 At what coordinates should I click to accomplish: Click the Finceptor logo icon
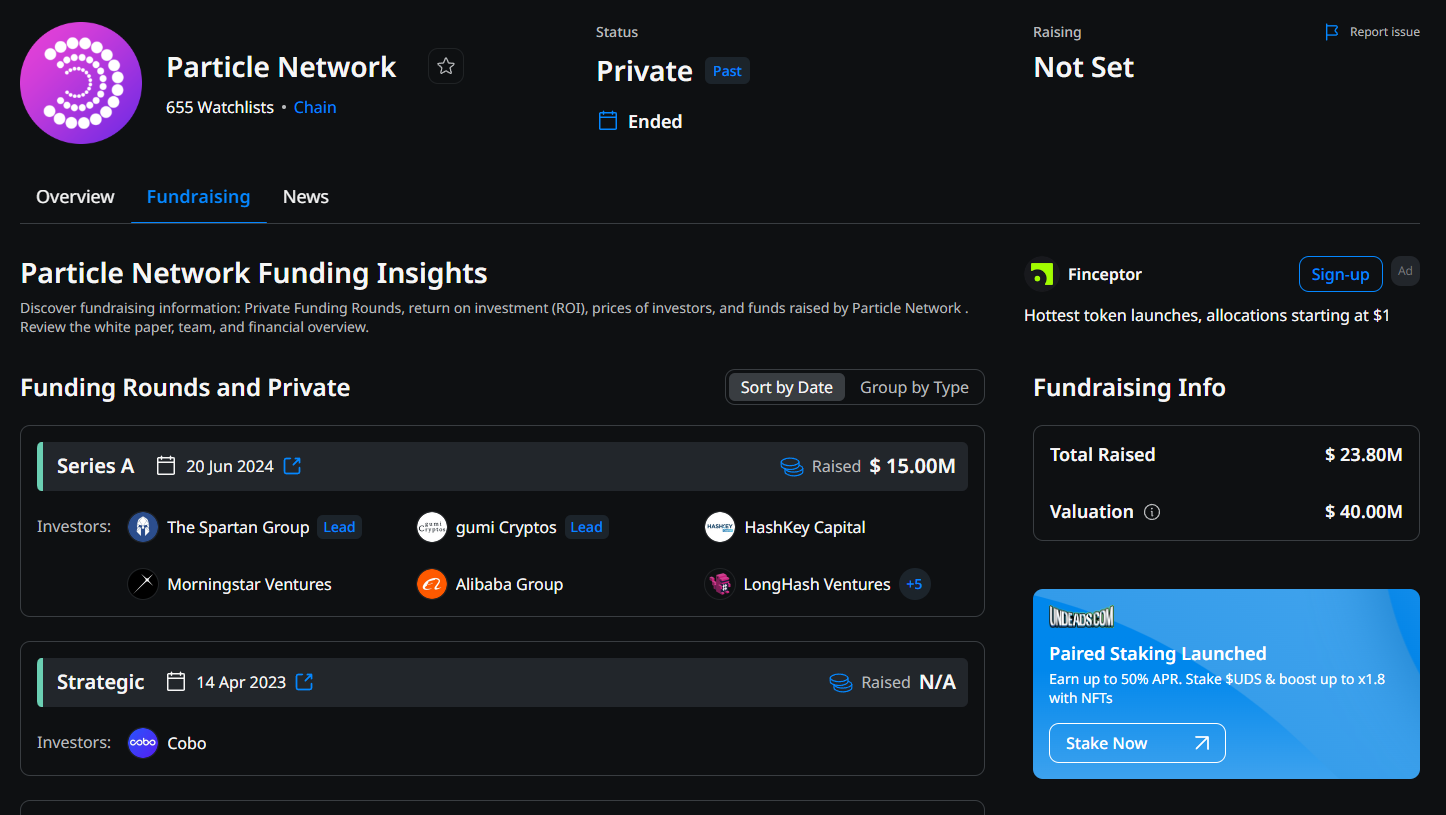pos(1042,274)
